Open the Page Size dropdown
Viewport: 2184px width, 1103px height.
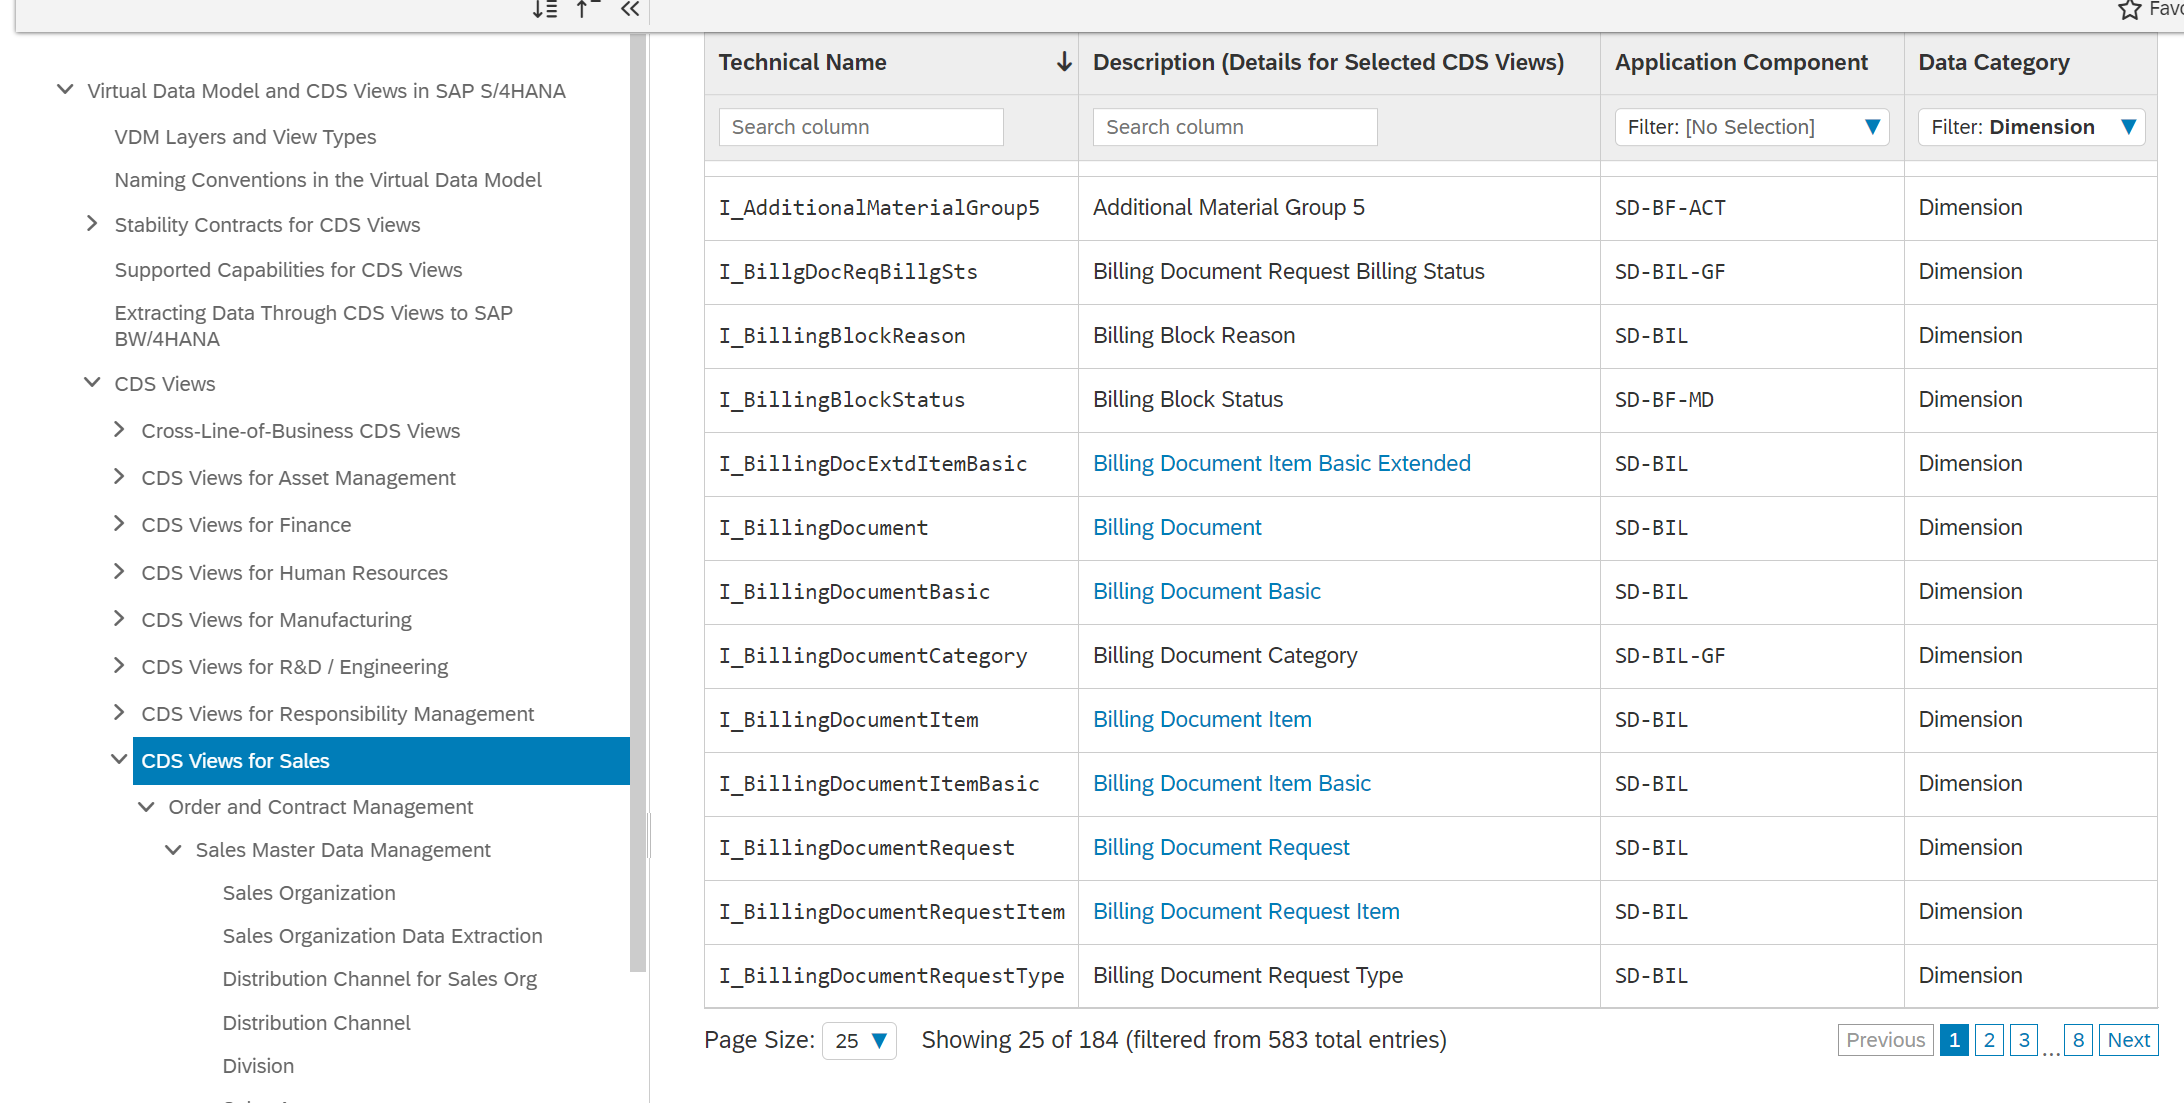coord(859,1040)
